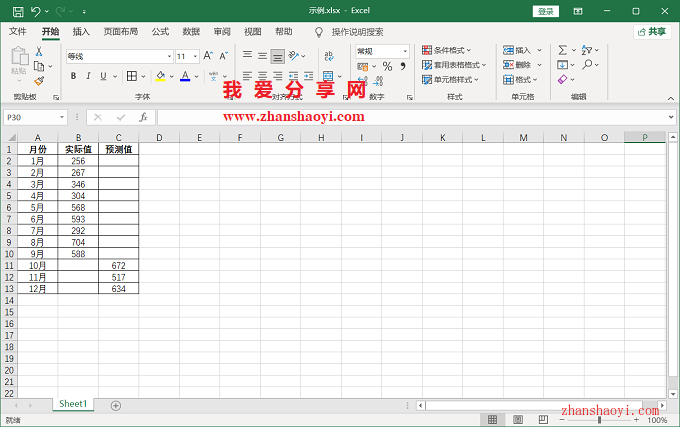Click the 登录 sign-in button
This screenshot has height=427, width=680.
coord(546,12)
